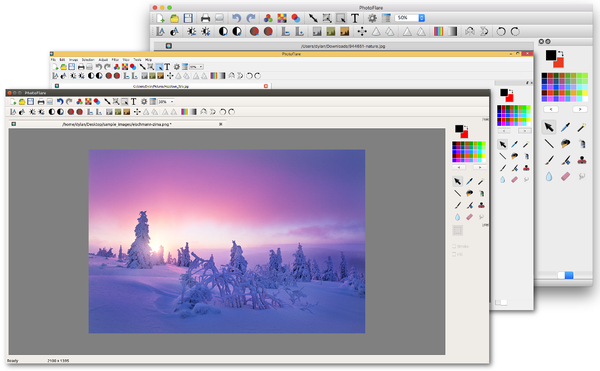This screenshot has width=600, height=371.
Task: Select paint bucket tool in front window palette
Action: click(x=470, y=193)
